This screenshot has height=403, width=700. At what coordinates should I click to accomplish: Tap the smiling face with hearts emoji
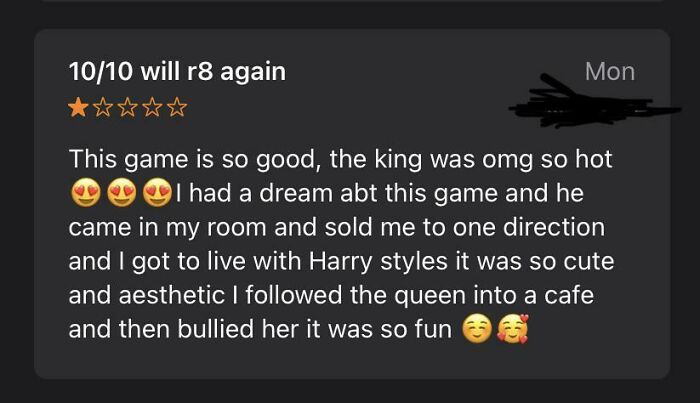coord(513,329)
